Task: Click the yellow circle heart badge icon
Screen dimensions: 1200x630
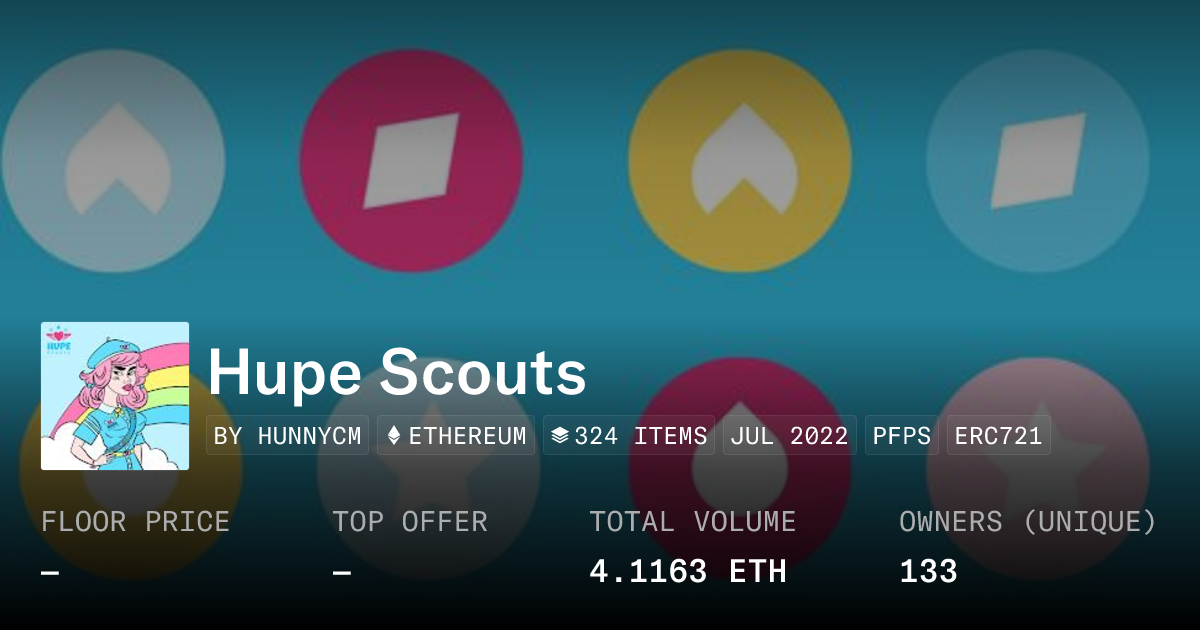Action: pos(740,161)
